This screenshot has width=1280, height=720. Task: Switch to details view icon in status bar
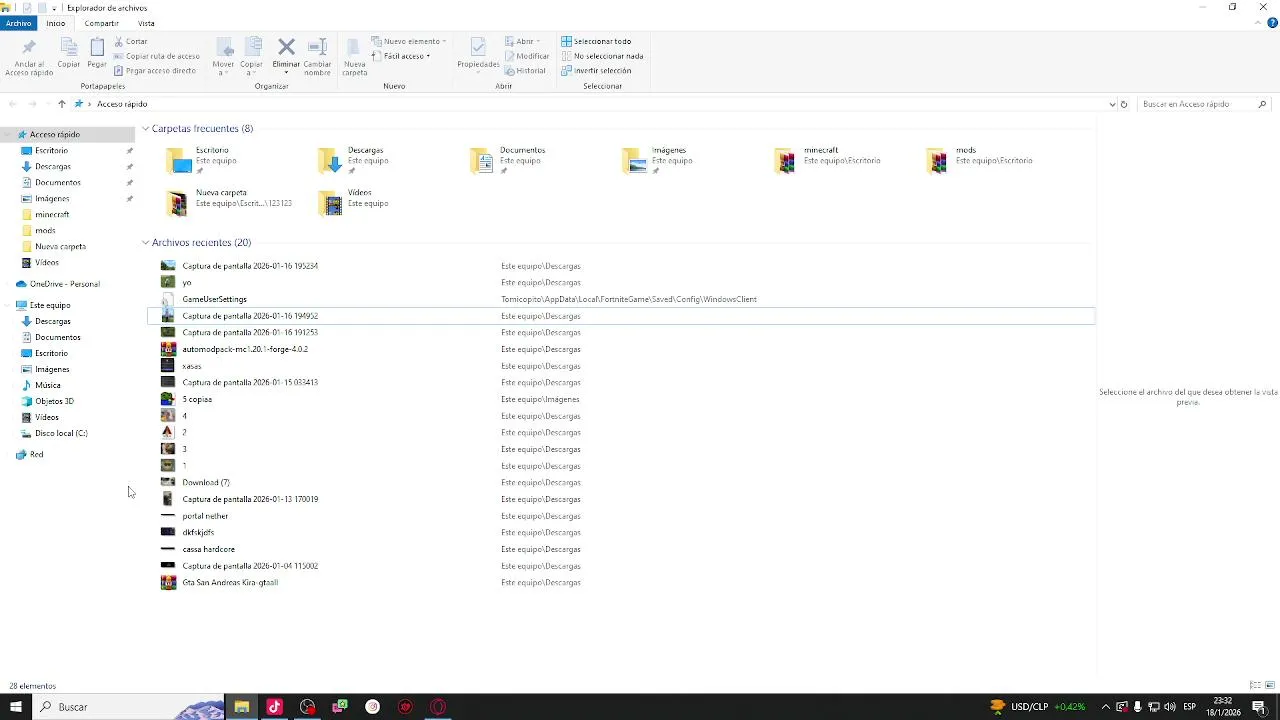pyautogui.click(x=1255, y=686)
